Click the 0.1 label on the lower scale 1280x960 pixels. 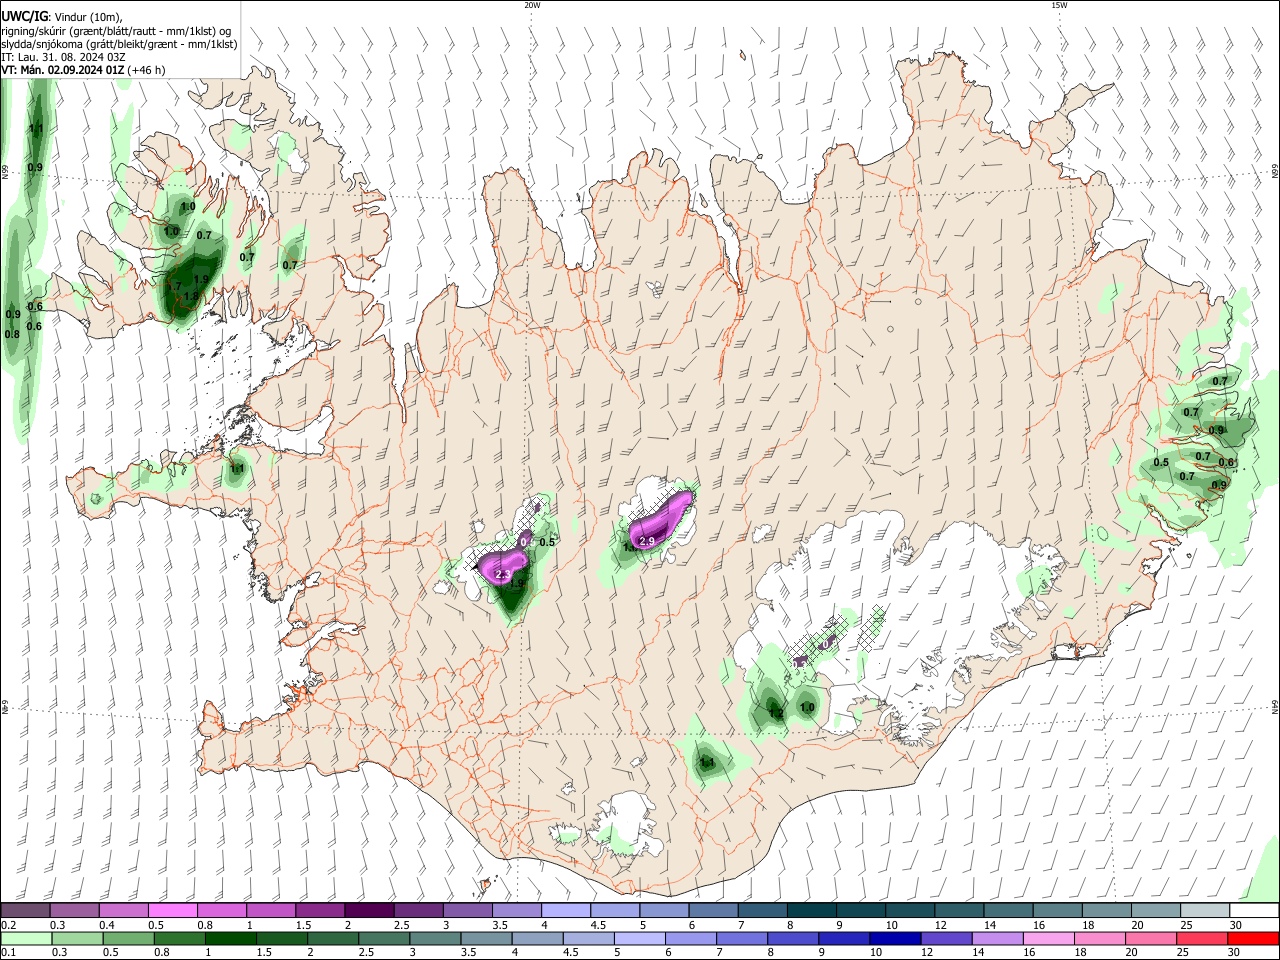7,953
